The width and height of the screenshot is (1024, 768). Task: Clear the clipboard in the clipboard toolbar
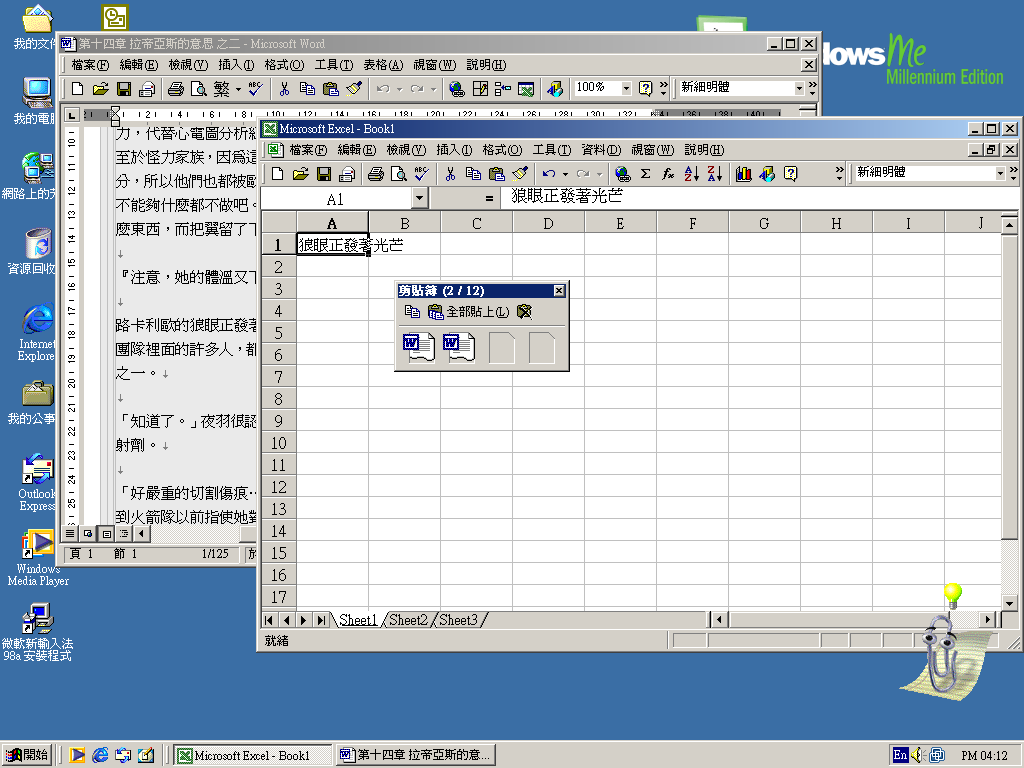coord(524,312)
